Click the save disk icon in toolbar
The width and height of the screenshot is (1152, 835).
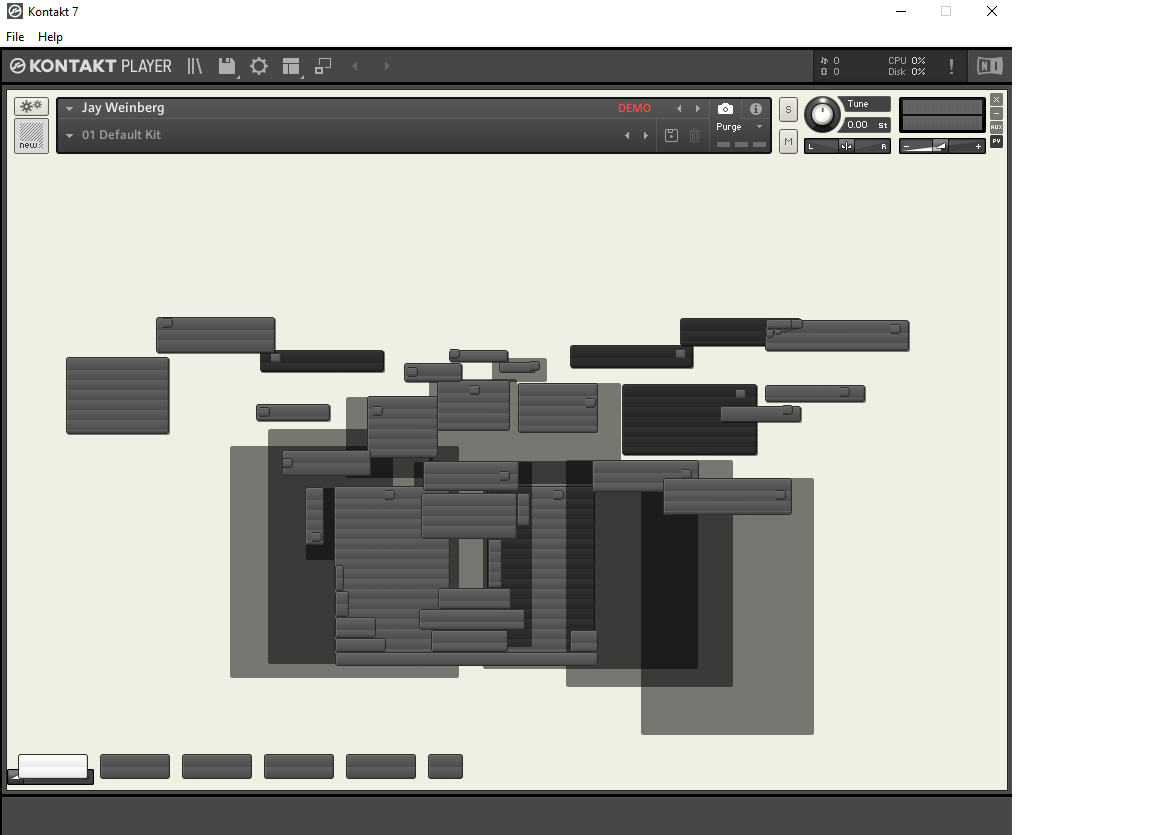pyautogui.click(x=227, y=67)
